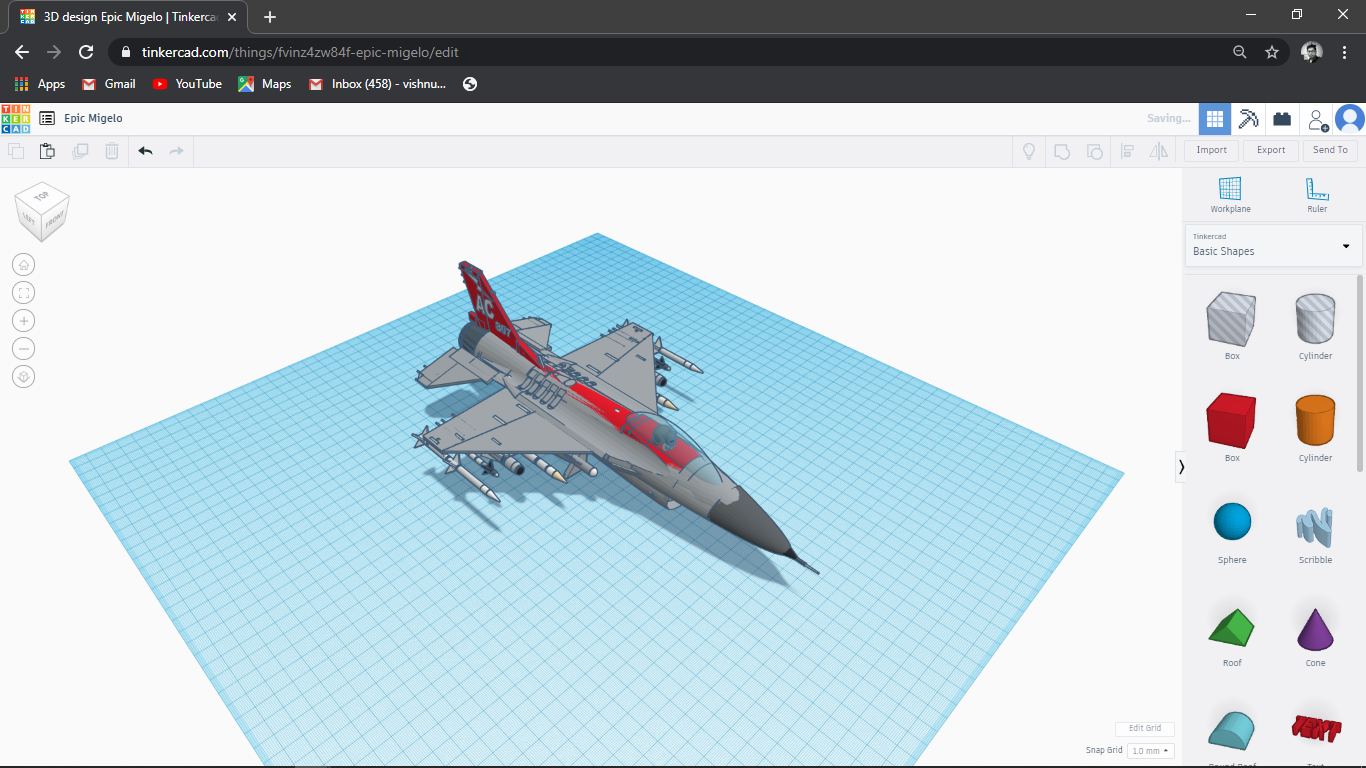Click the Export button
1366x768 pixels.
(1270, 150)
